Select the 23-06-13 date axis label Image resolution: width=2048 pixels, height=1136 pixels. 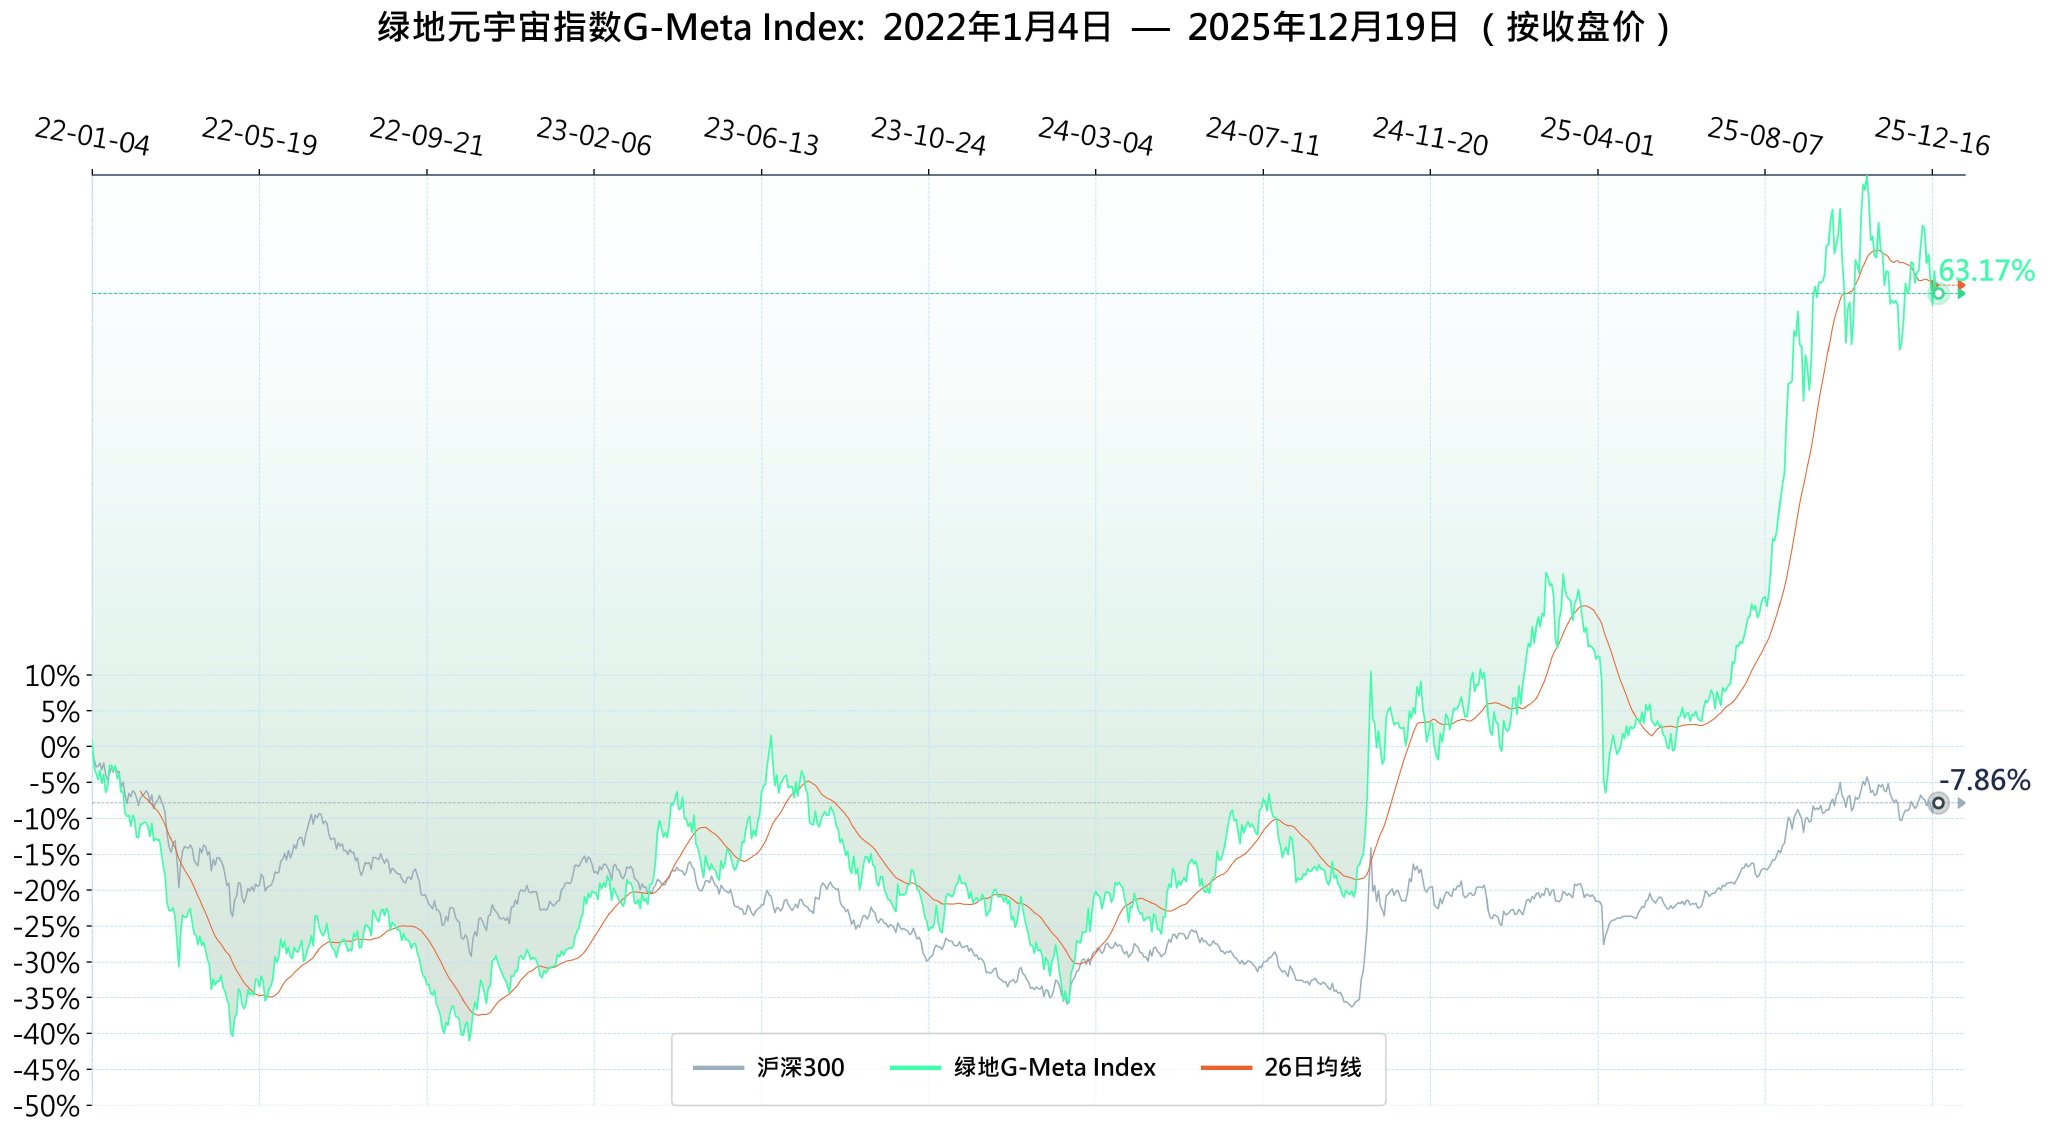[761, 137]
